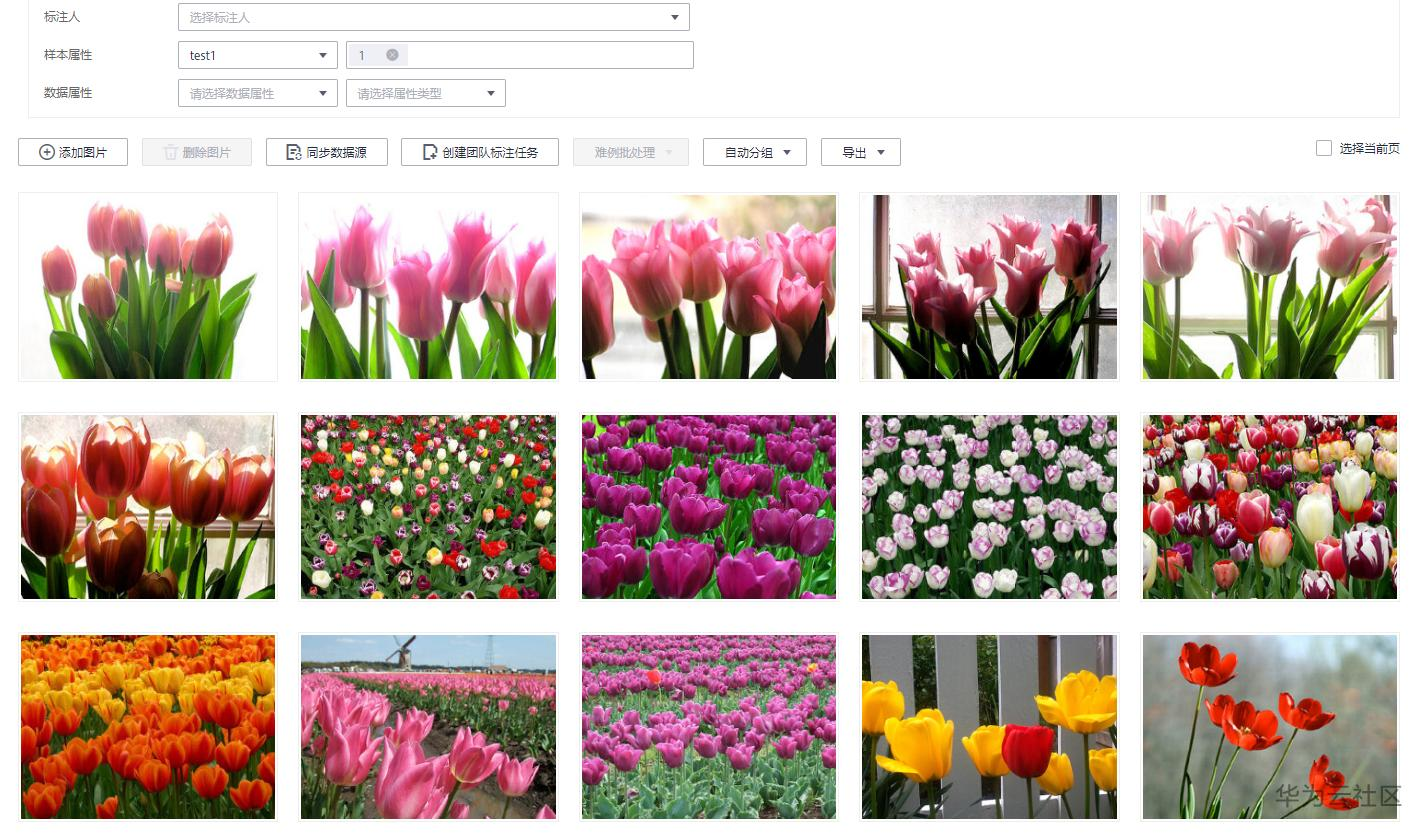Expand the 导出 export dropdown

882,152
